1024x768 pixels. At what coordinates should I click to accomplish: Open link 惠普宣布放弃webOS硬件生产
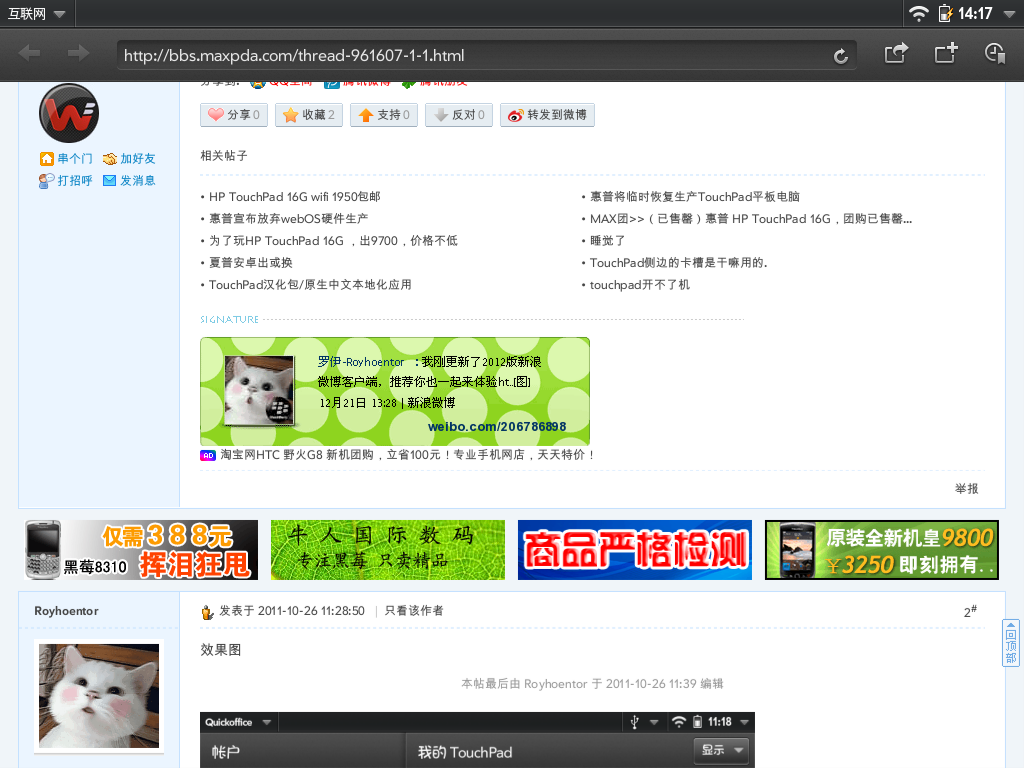(289, 219)
